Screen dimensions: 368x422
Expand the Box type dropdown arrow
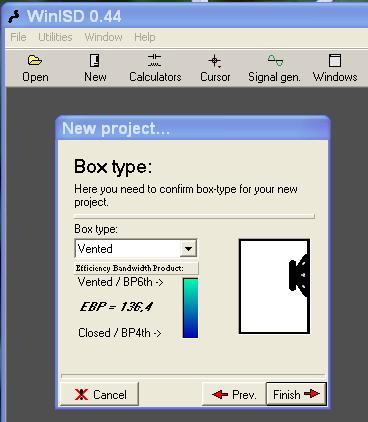(x=188, y=249)
